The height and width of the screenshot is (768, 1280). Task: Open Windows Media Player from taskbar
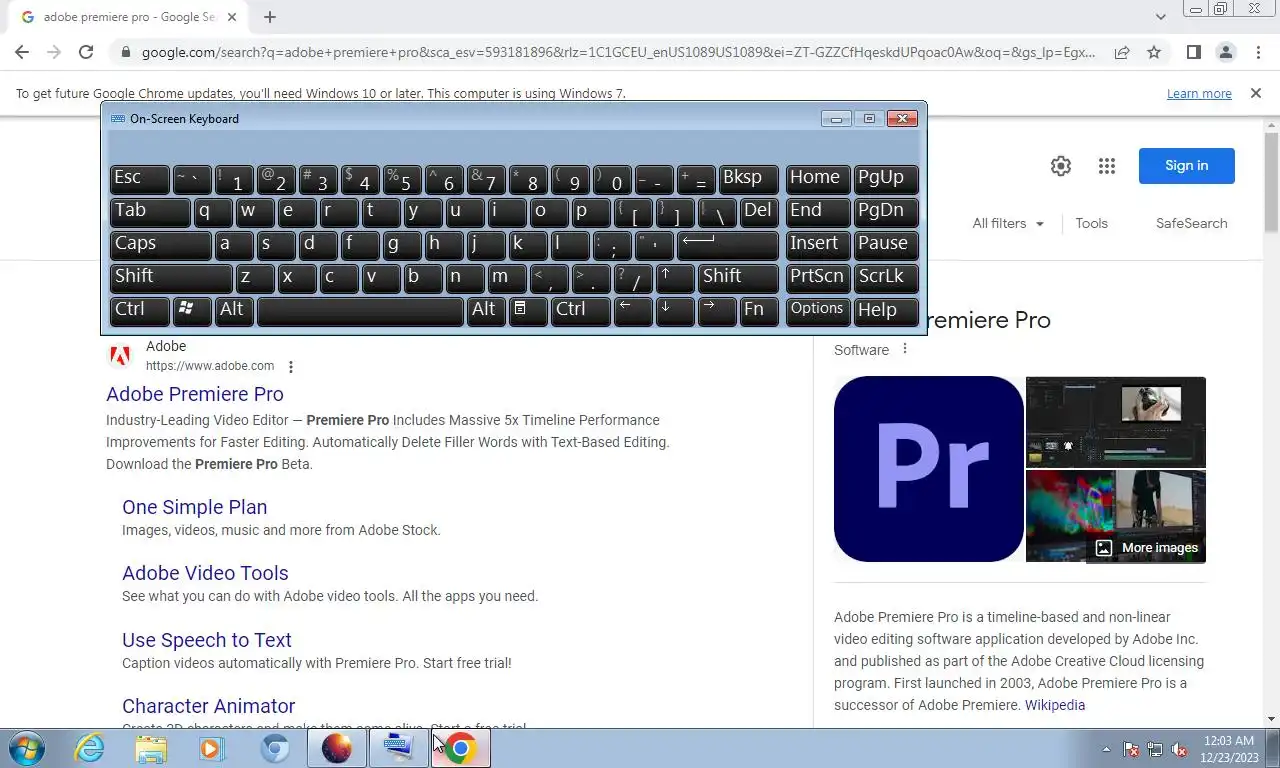(x=212, y=748)
